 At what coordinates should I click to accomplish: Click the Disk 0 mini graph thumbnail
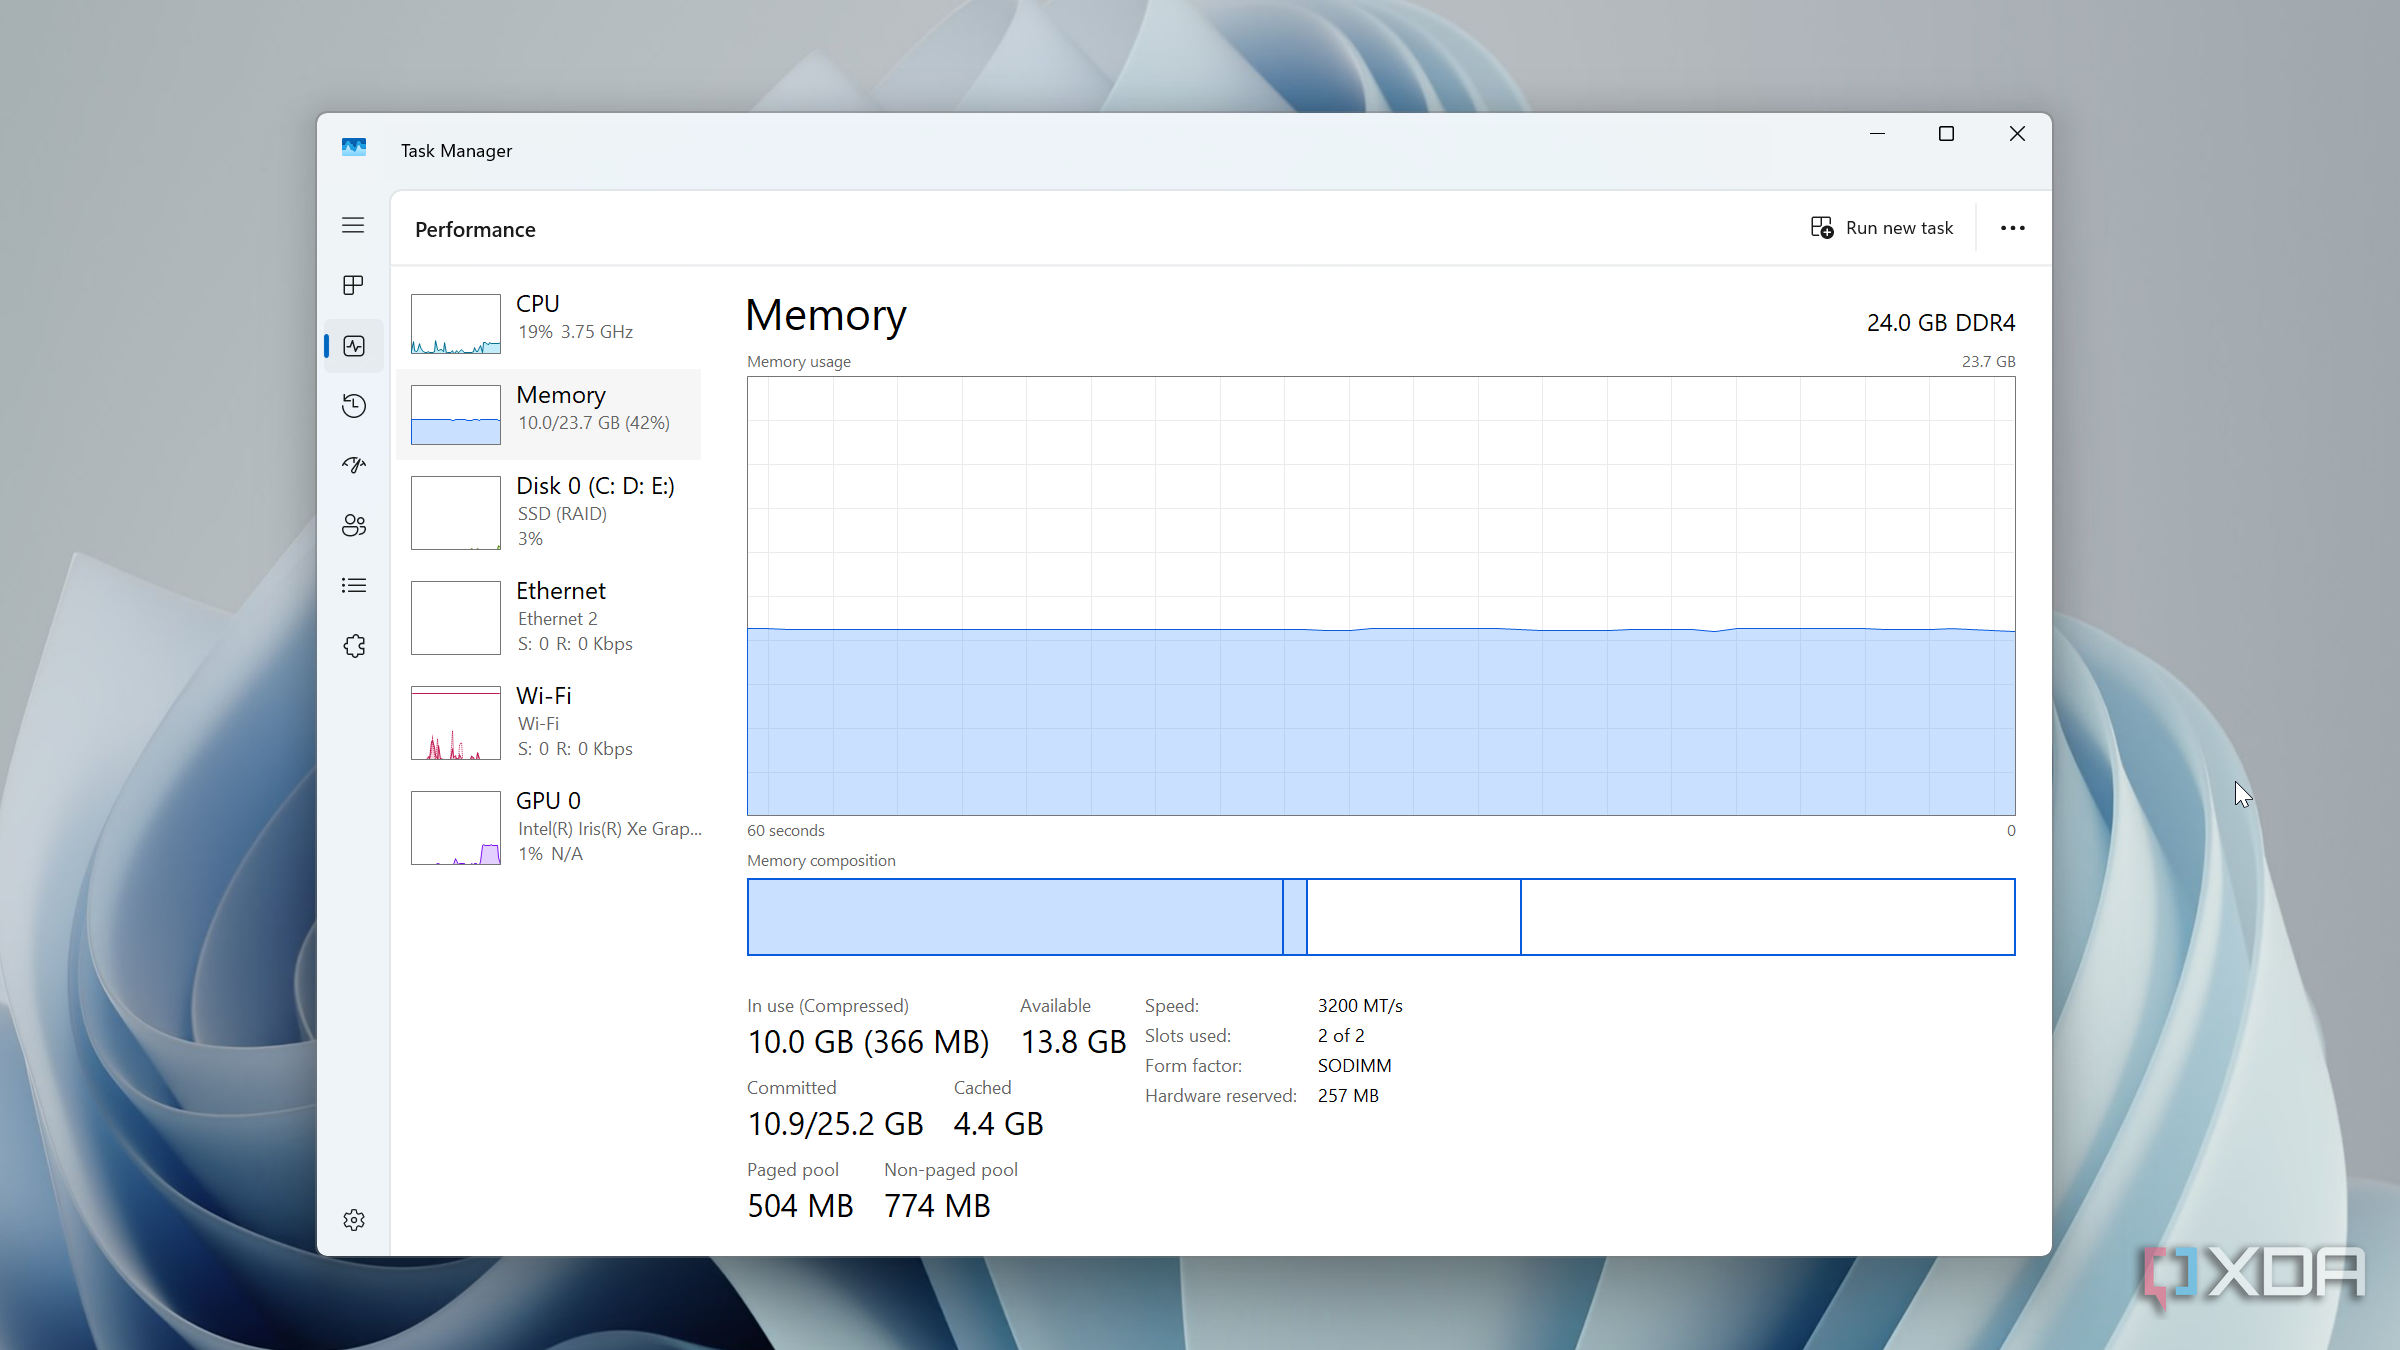[x=456, y=513]
